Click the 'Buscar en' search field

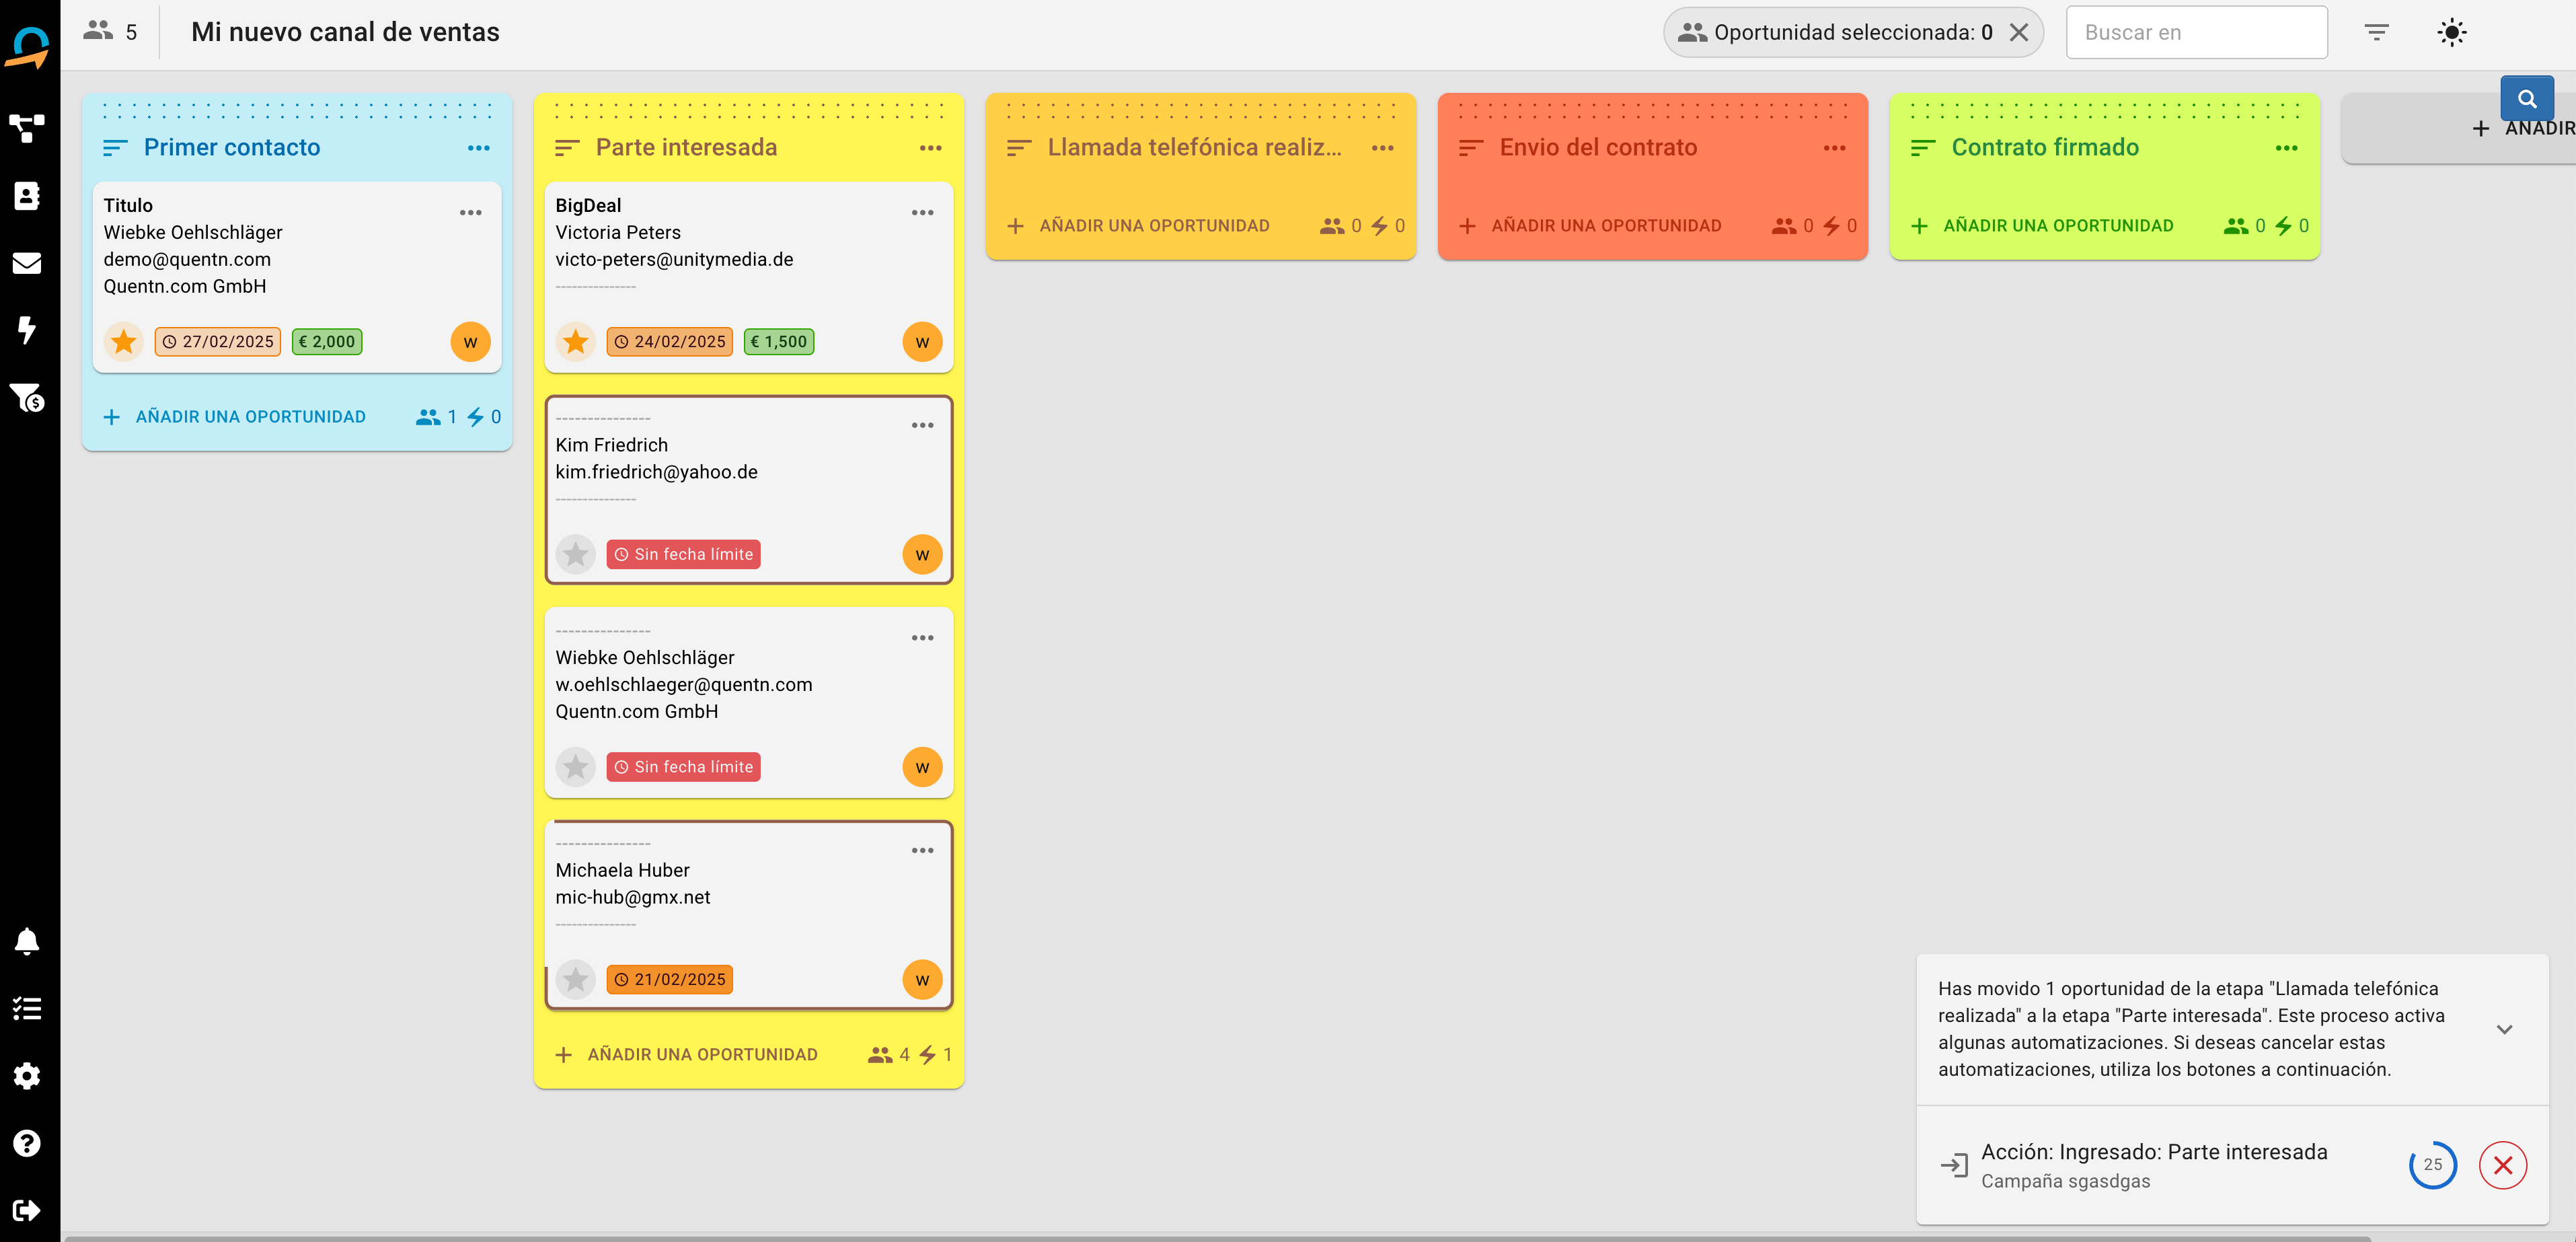[2196, 32]
